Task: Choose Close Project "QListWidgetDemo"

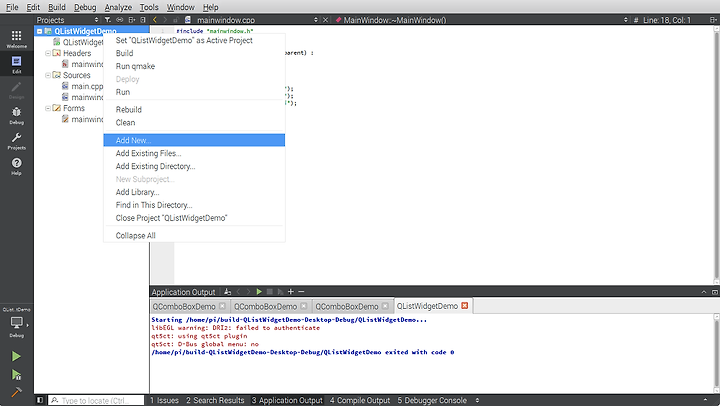Action: click(194, 218)
